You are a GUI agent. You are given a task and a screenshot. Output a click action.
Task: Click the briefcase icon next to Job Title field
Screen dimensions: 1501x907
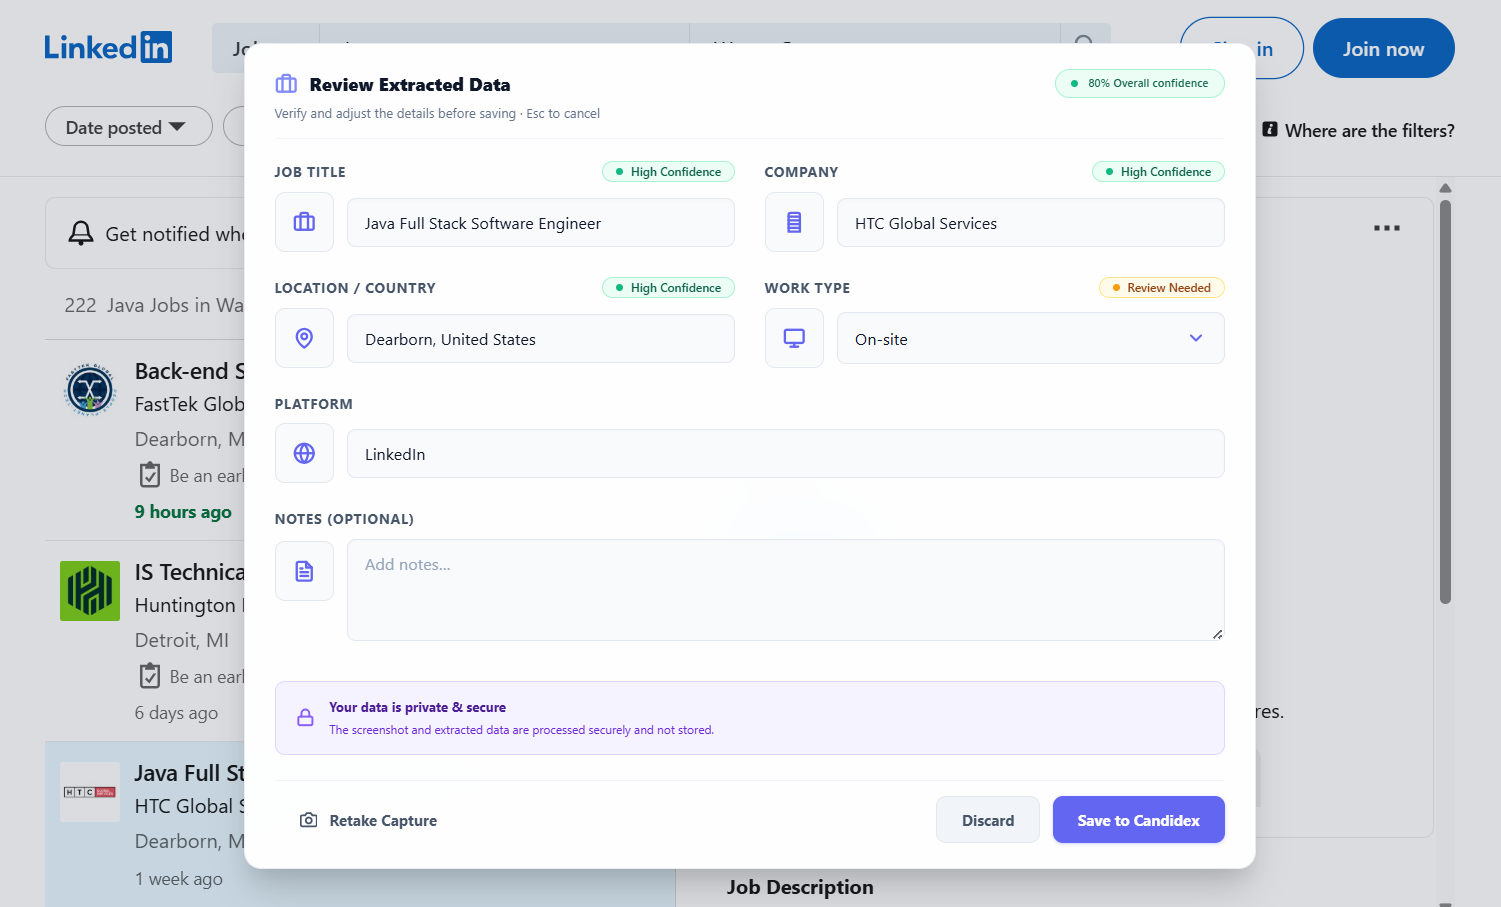(304, 222)
